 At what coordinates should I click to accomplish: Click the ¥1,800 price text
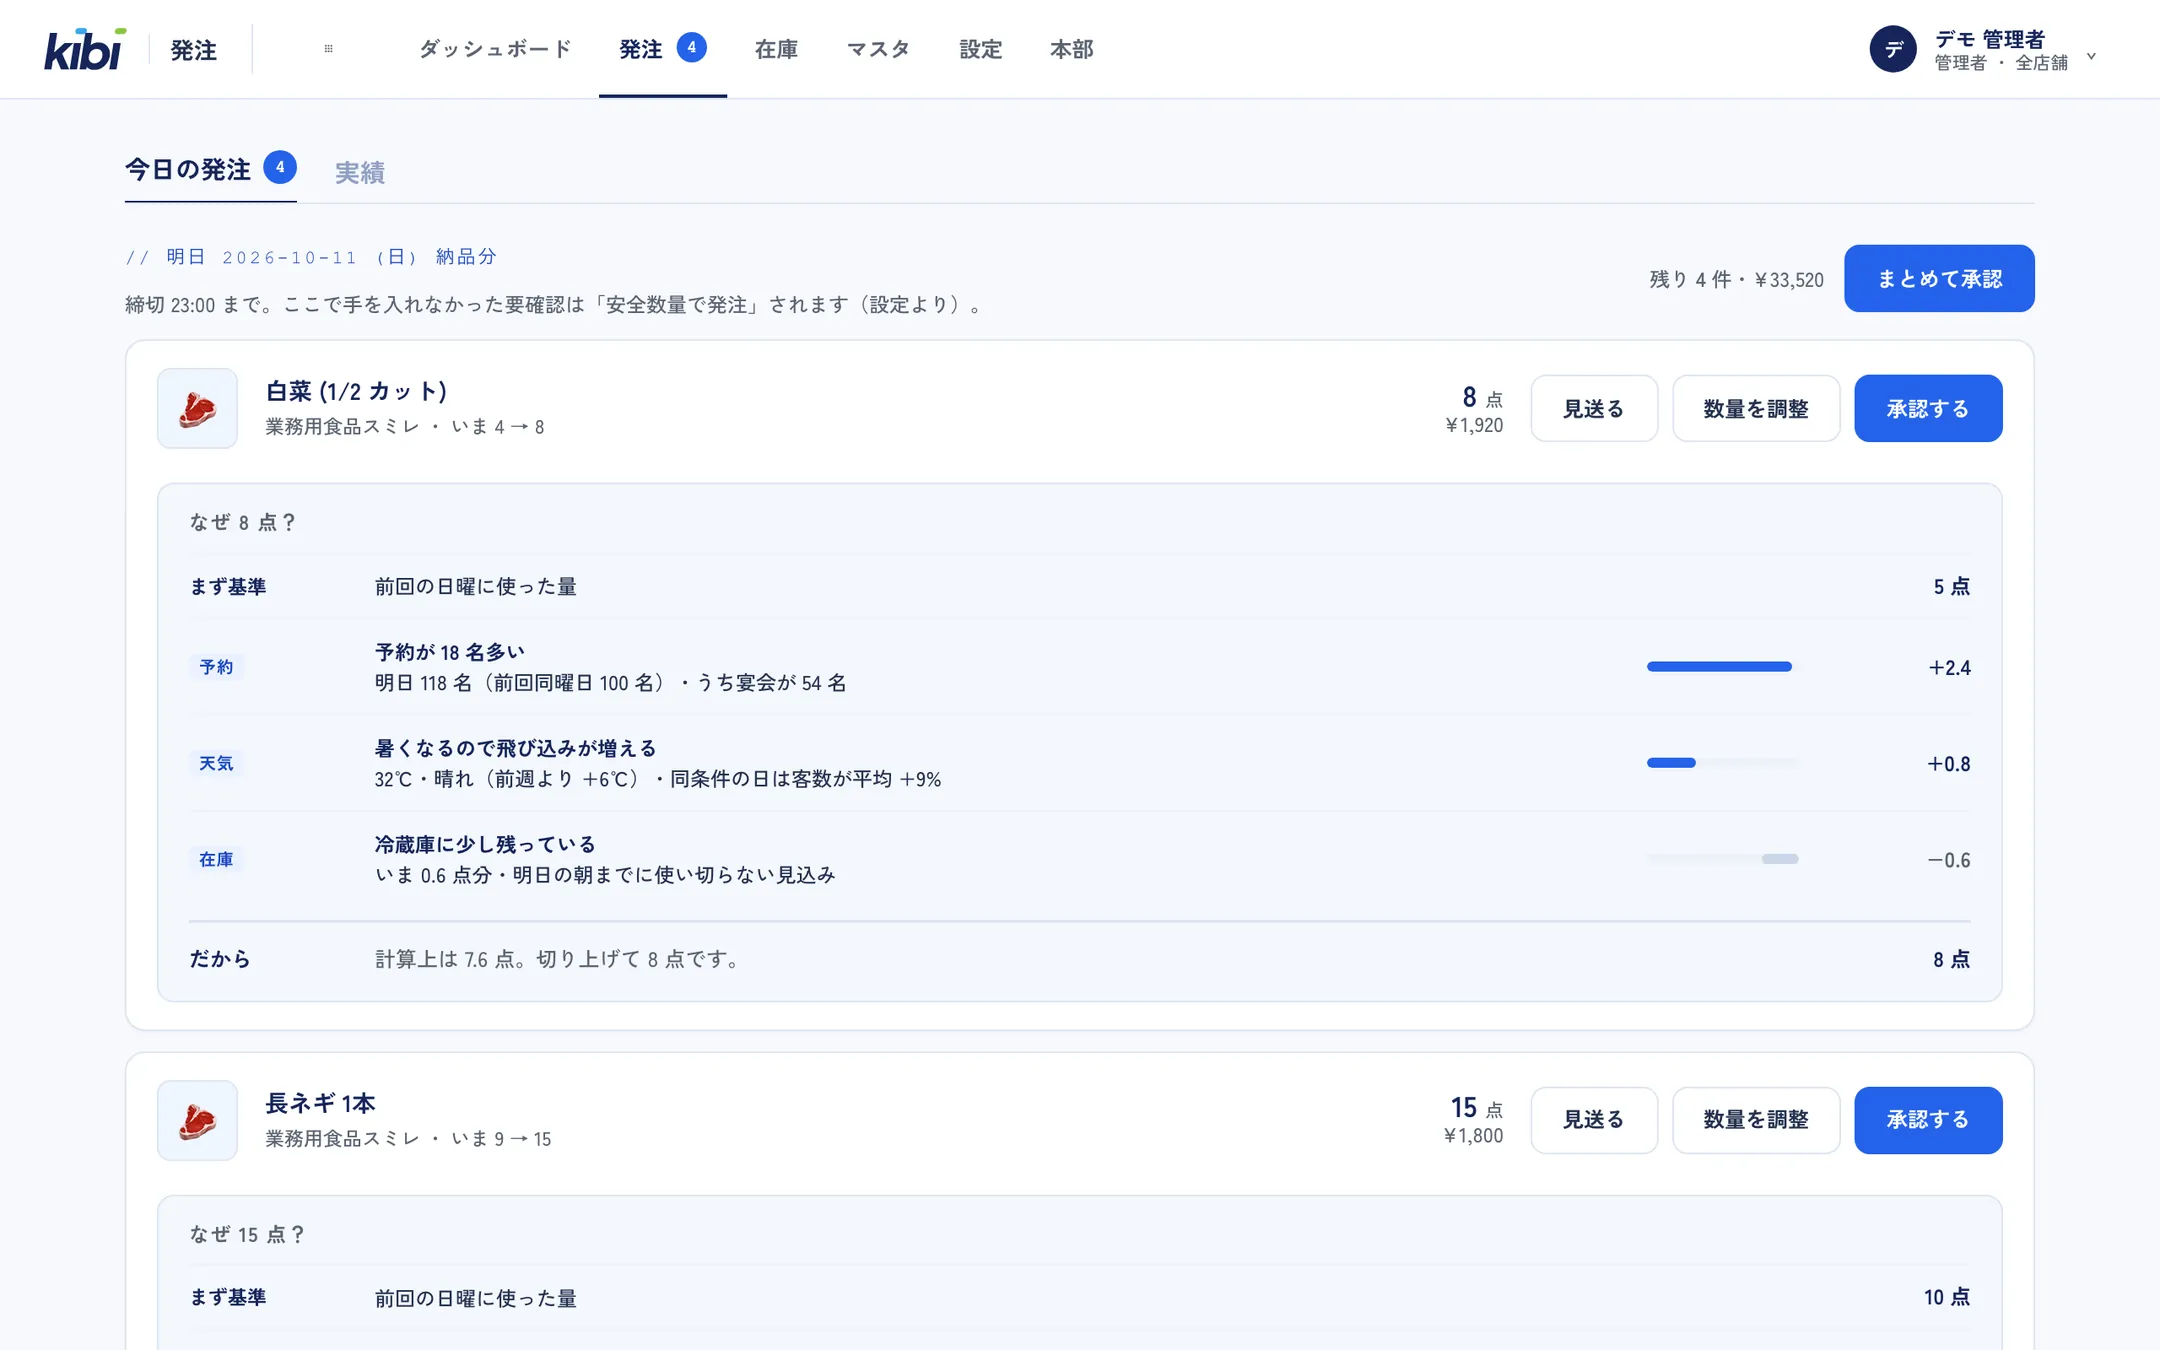[x=1473, y=1136]
